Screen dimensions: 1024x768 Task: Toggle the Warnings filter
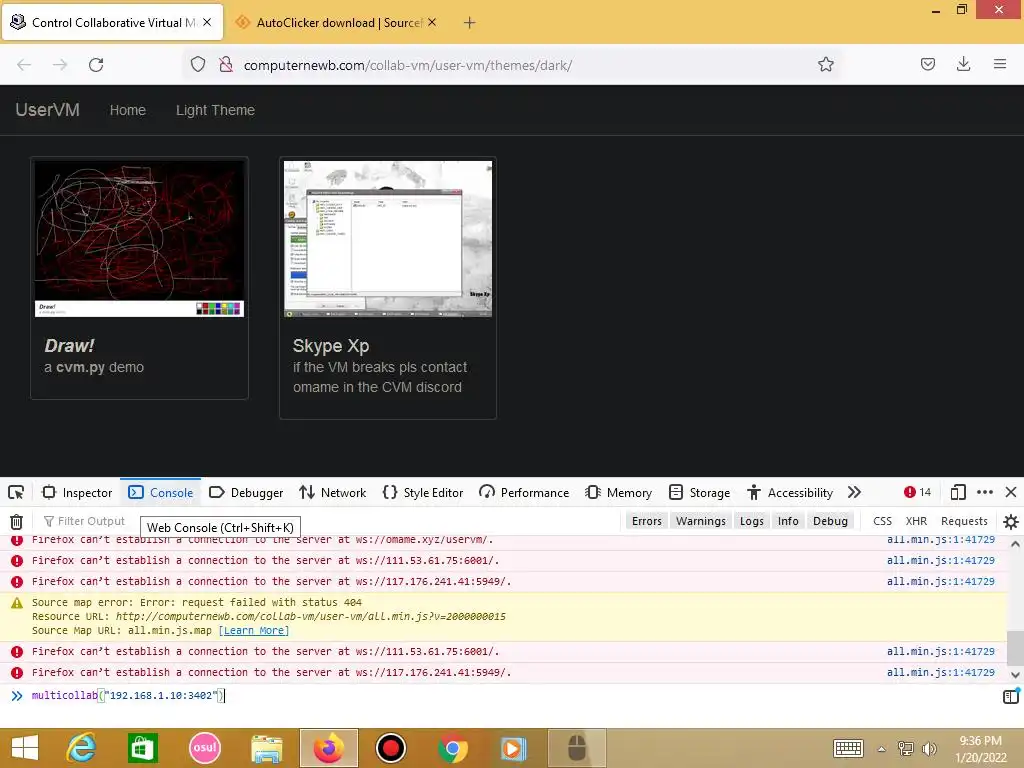pyautogui.click(x=701, y=520)
